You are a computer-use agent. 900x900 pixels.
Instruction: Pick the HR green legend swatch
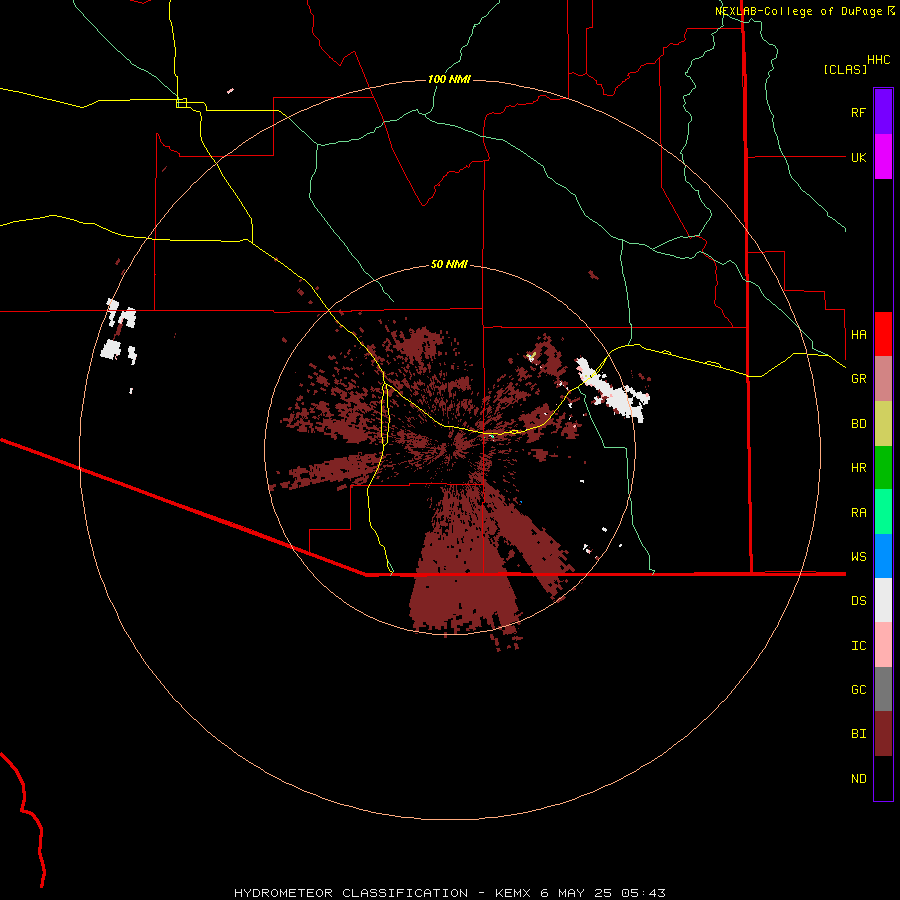point(883,468)
